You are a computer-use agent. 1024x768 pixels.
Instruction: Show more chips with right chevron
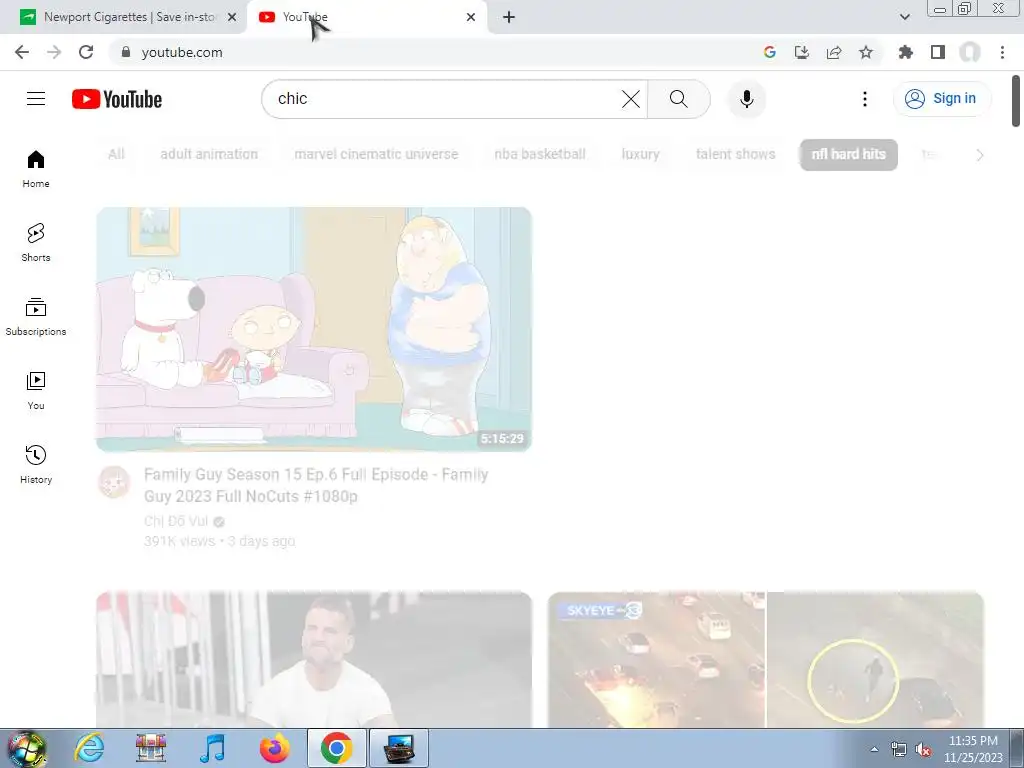tap(979, 155)
